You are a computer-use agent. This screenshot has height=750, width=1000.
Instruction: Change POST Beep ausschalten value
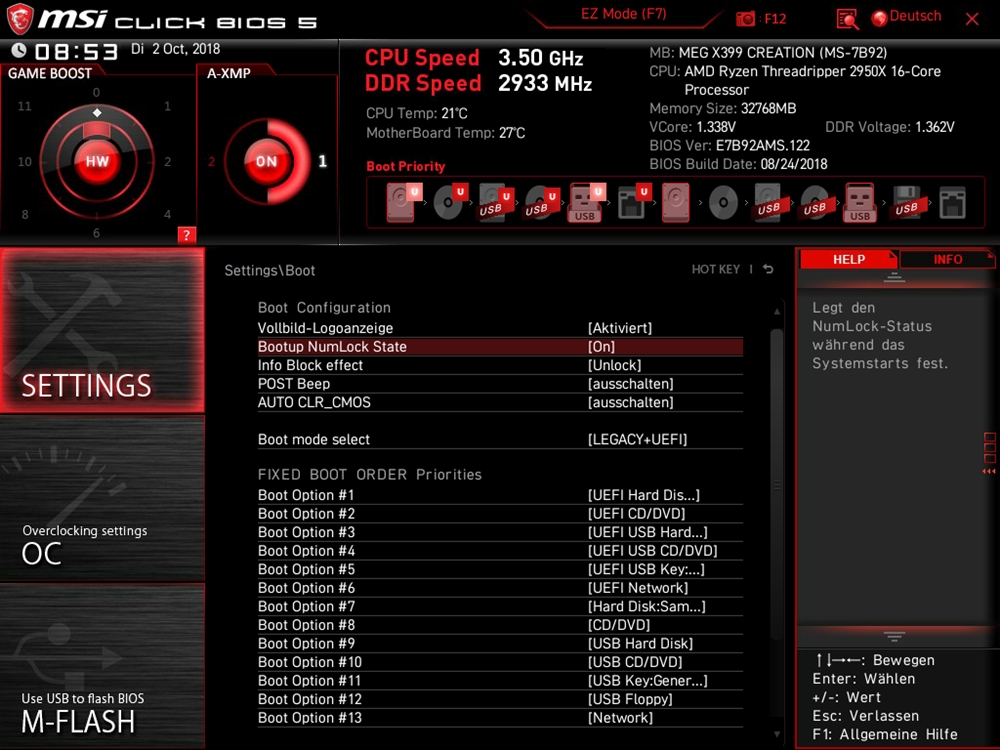click(x=631, y=383)
